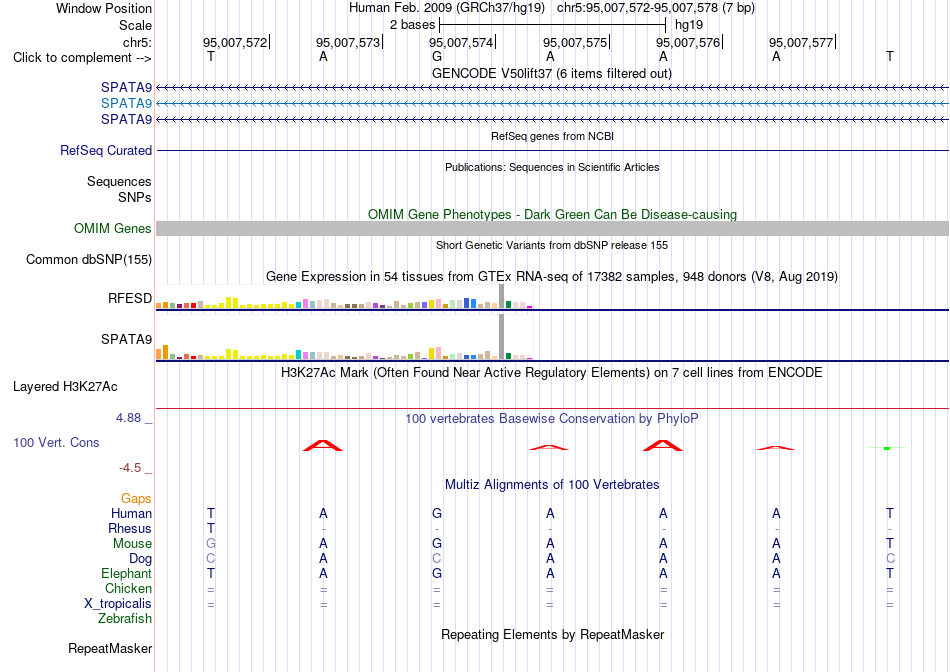Click the red conservation peak under 95,007,573
Viewport: 950px width, 672px height.
(x=323, y=445)
